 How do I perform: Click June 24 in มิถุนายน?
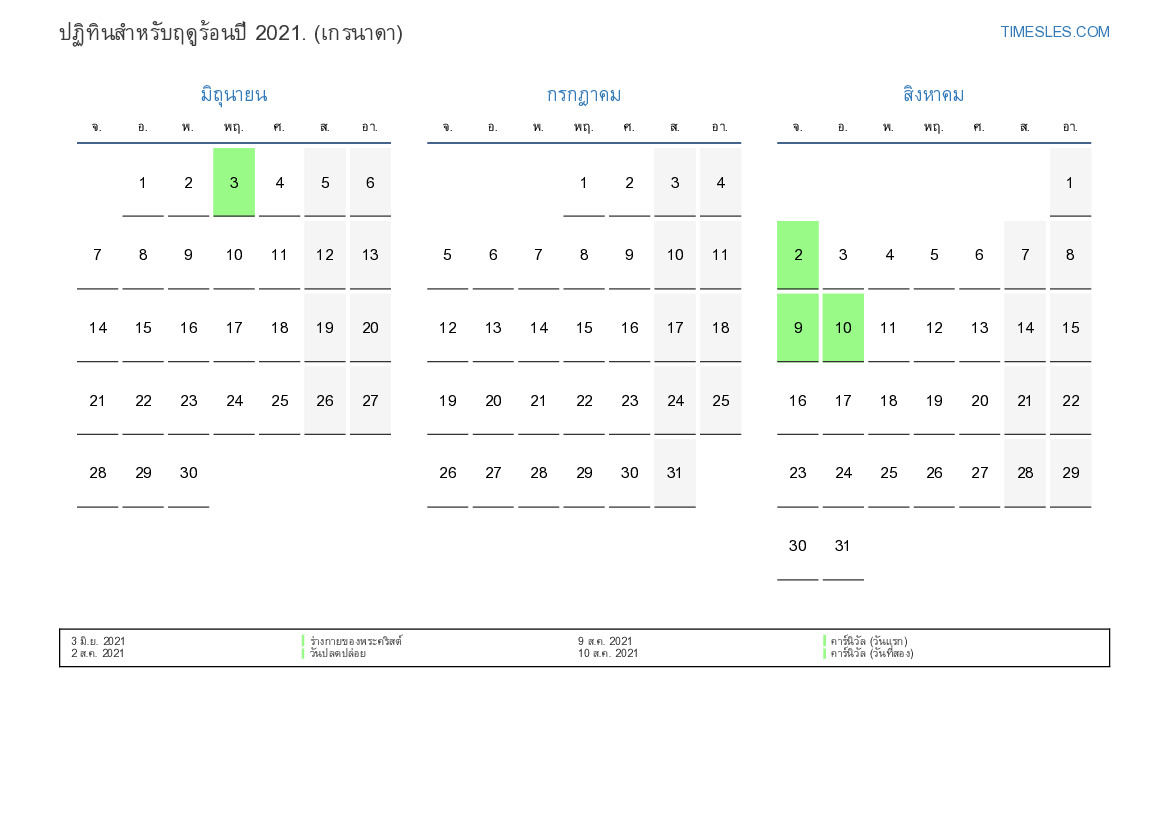pyautogui.click(x=234, y=401)
